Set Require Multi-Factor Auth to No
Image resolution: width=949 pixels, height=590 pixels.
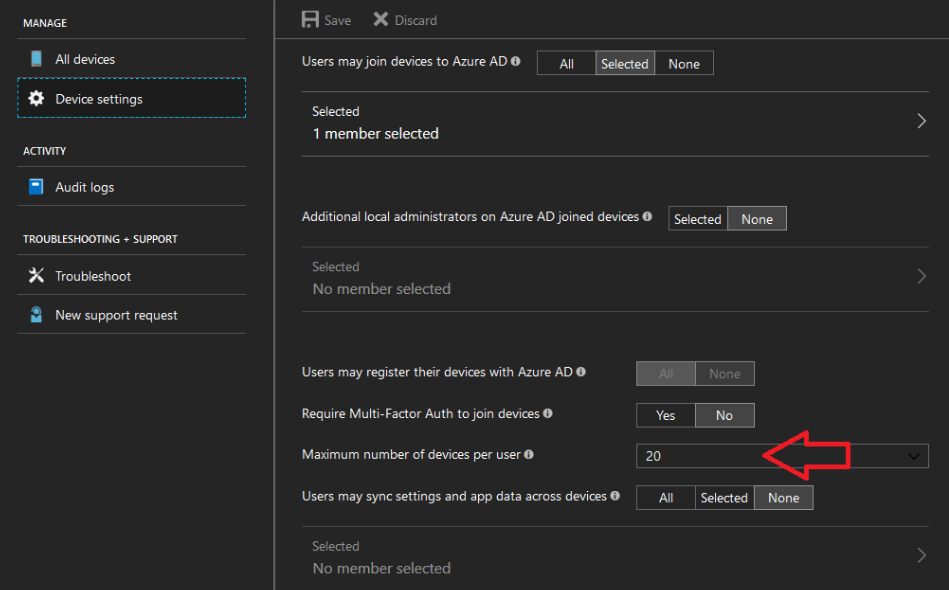tap(724, 415)
